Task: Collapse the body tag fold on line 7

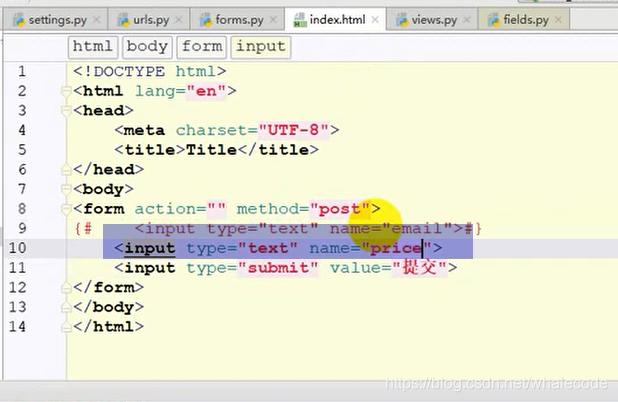Action: pos(66,189)
